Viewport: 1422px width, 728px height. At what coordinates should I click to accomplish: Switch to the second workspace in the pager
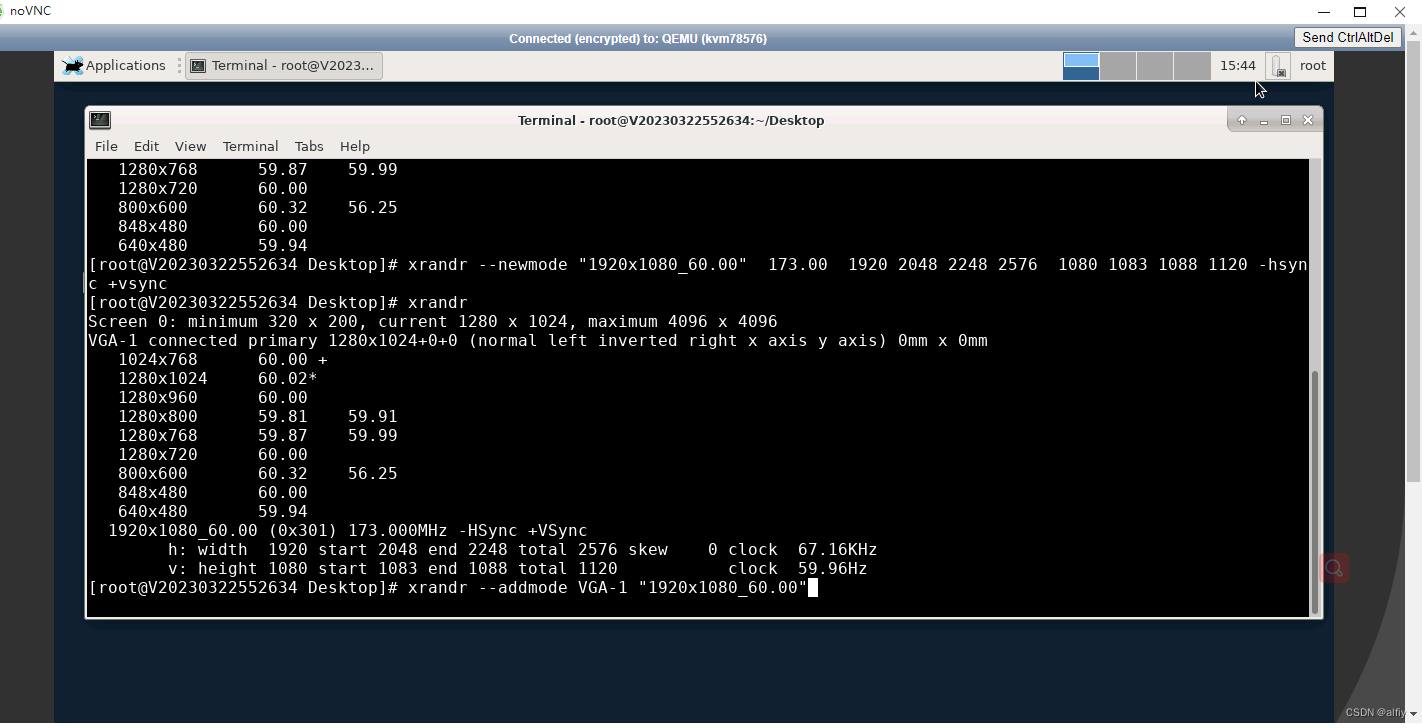[x=1117, y=65]
